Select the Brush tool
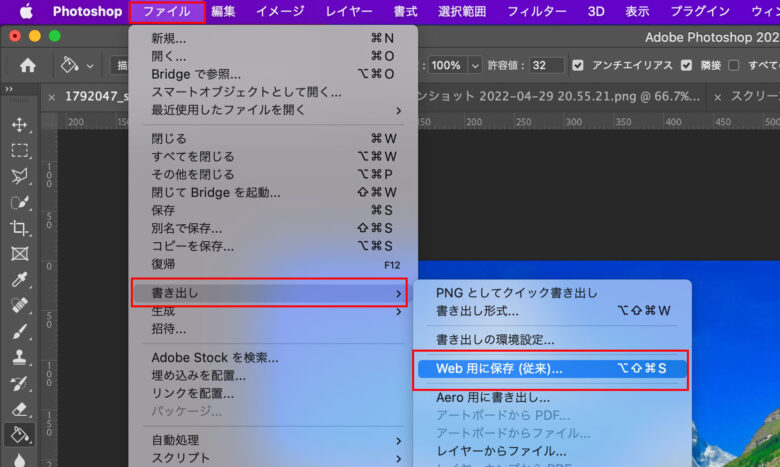Viewport: 780px width, 467px height. [x=19, y=331]
